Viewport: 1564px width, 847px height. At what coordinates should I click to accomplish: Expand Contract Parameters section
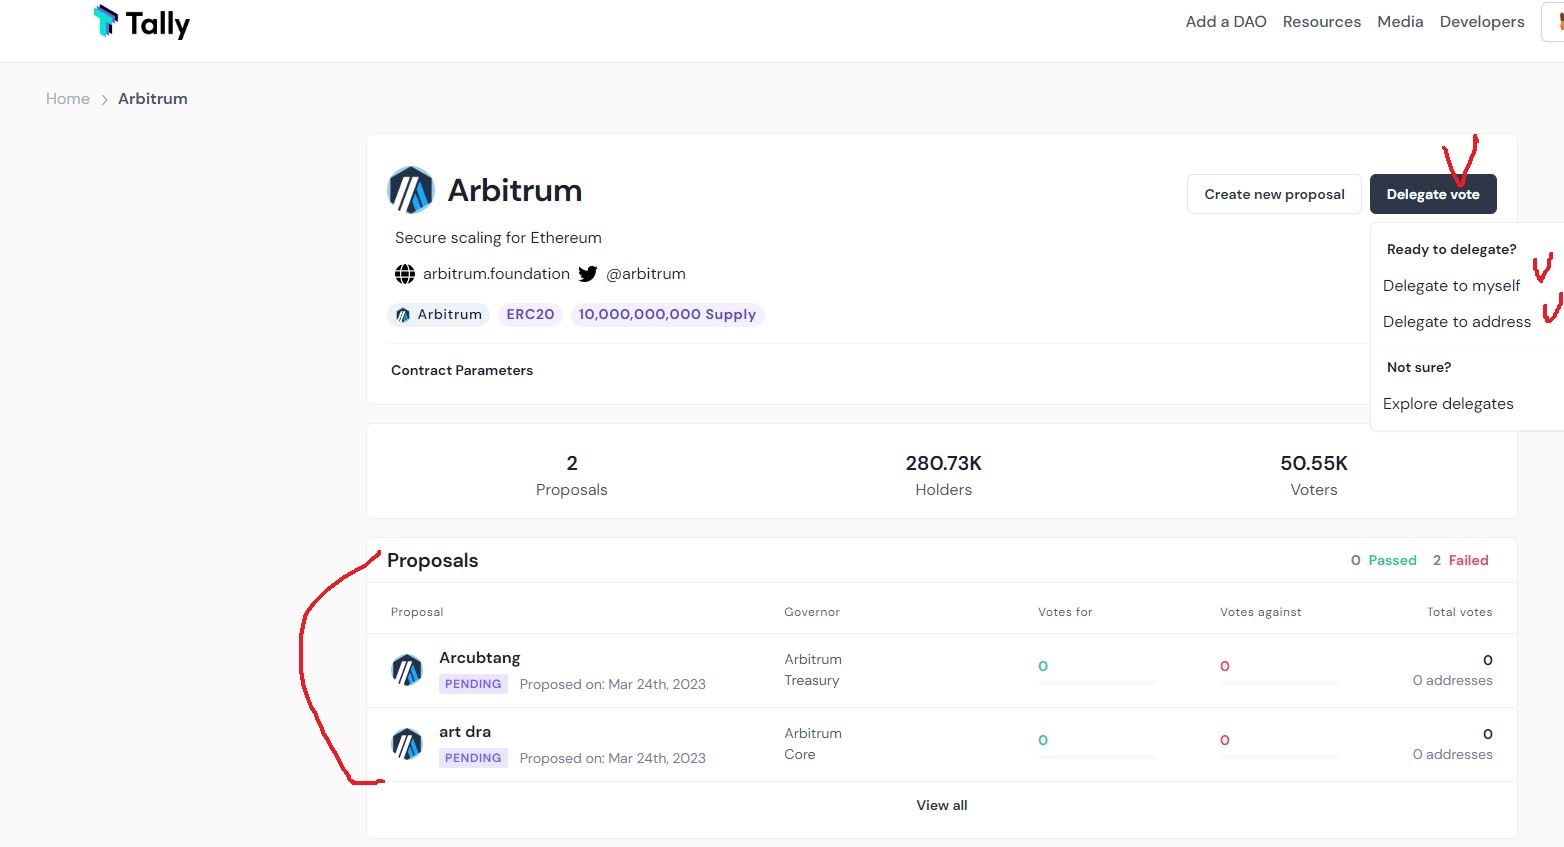462,370
